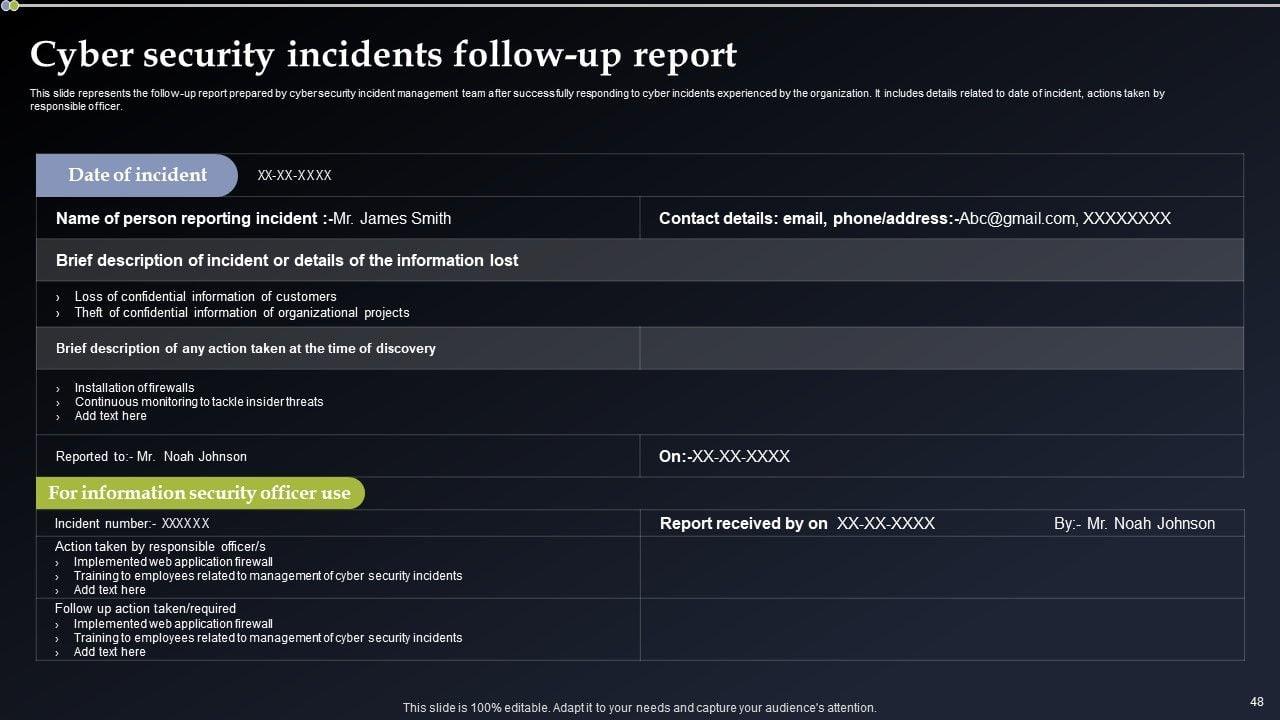Click the slide title 'Cyber security incidents follow-up report'
The height and width of the screenshot is (720, 1280).
(x=383, y=55)
